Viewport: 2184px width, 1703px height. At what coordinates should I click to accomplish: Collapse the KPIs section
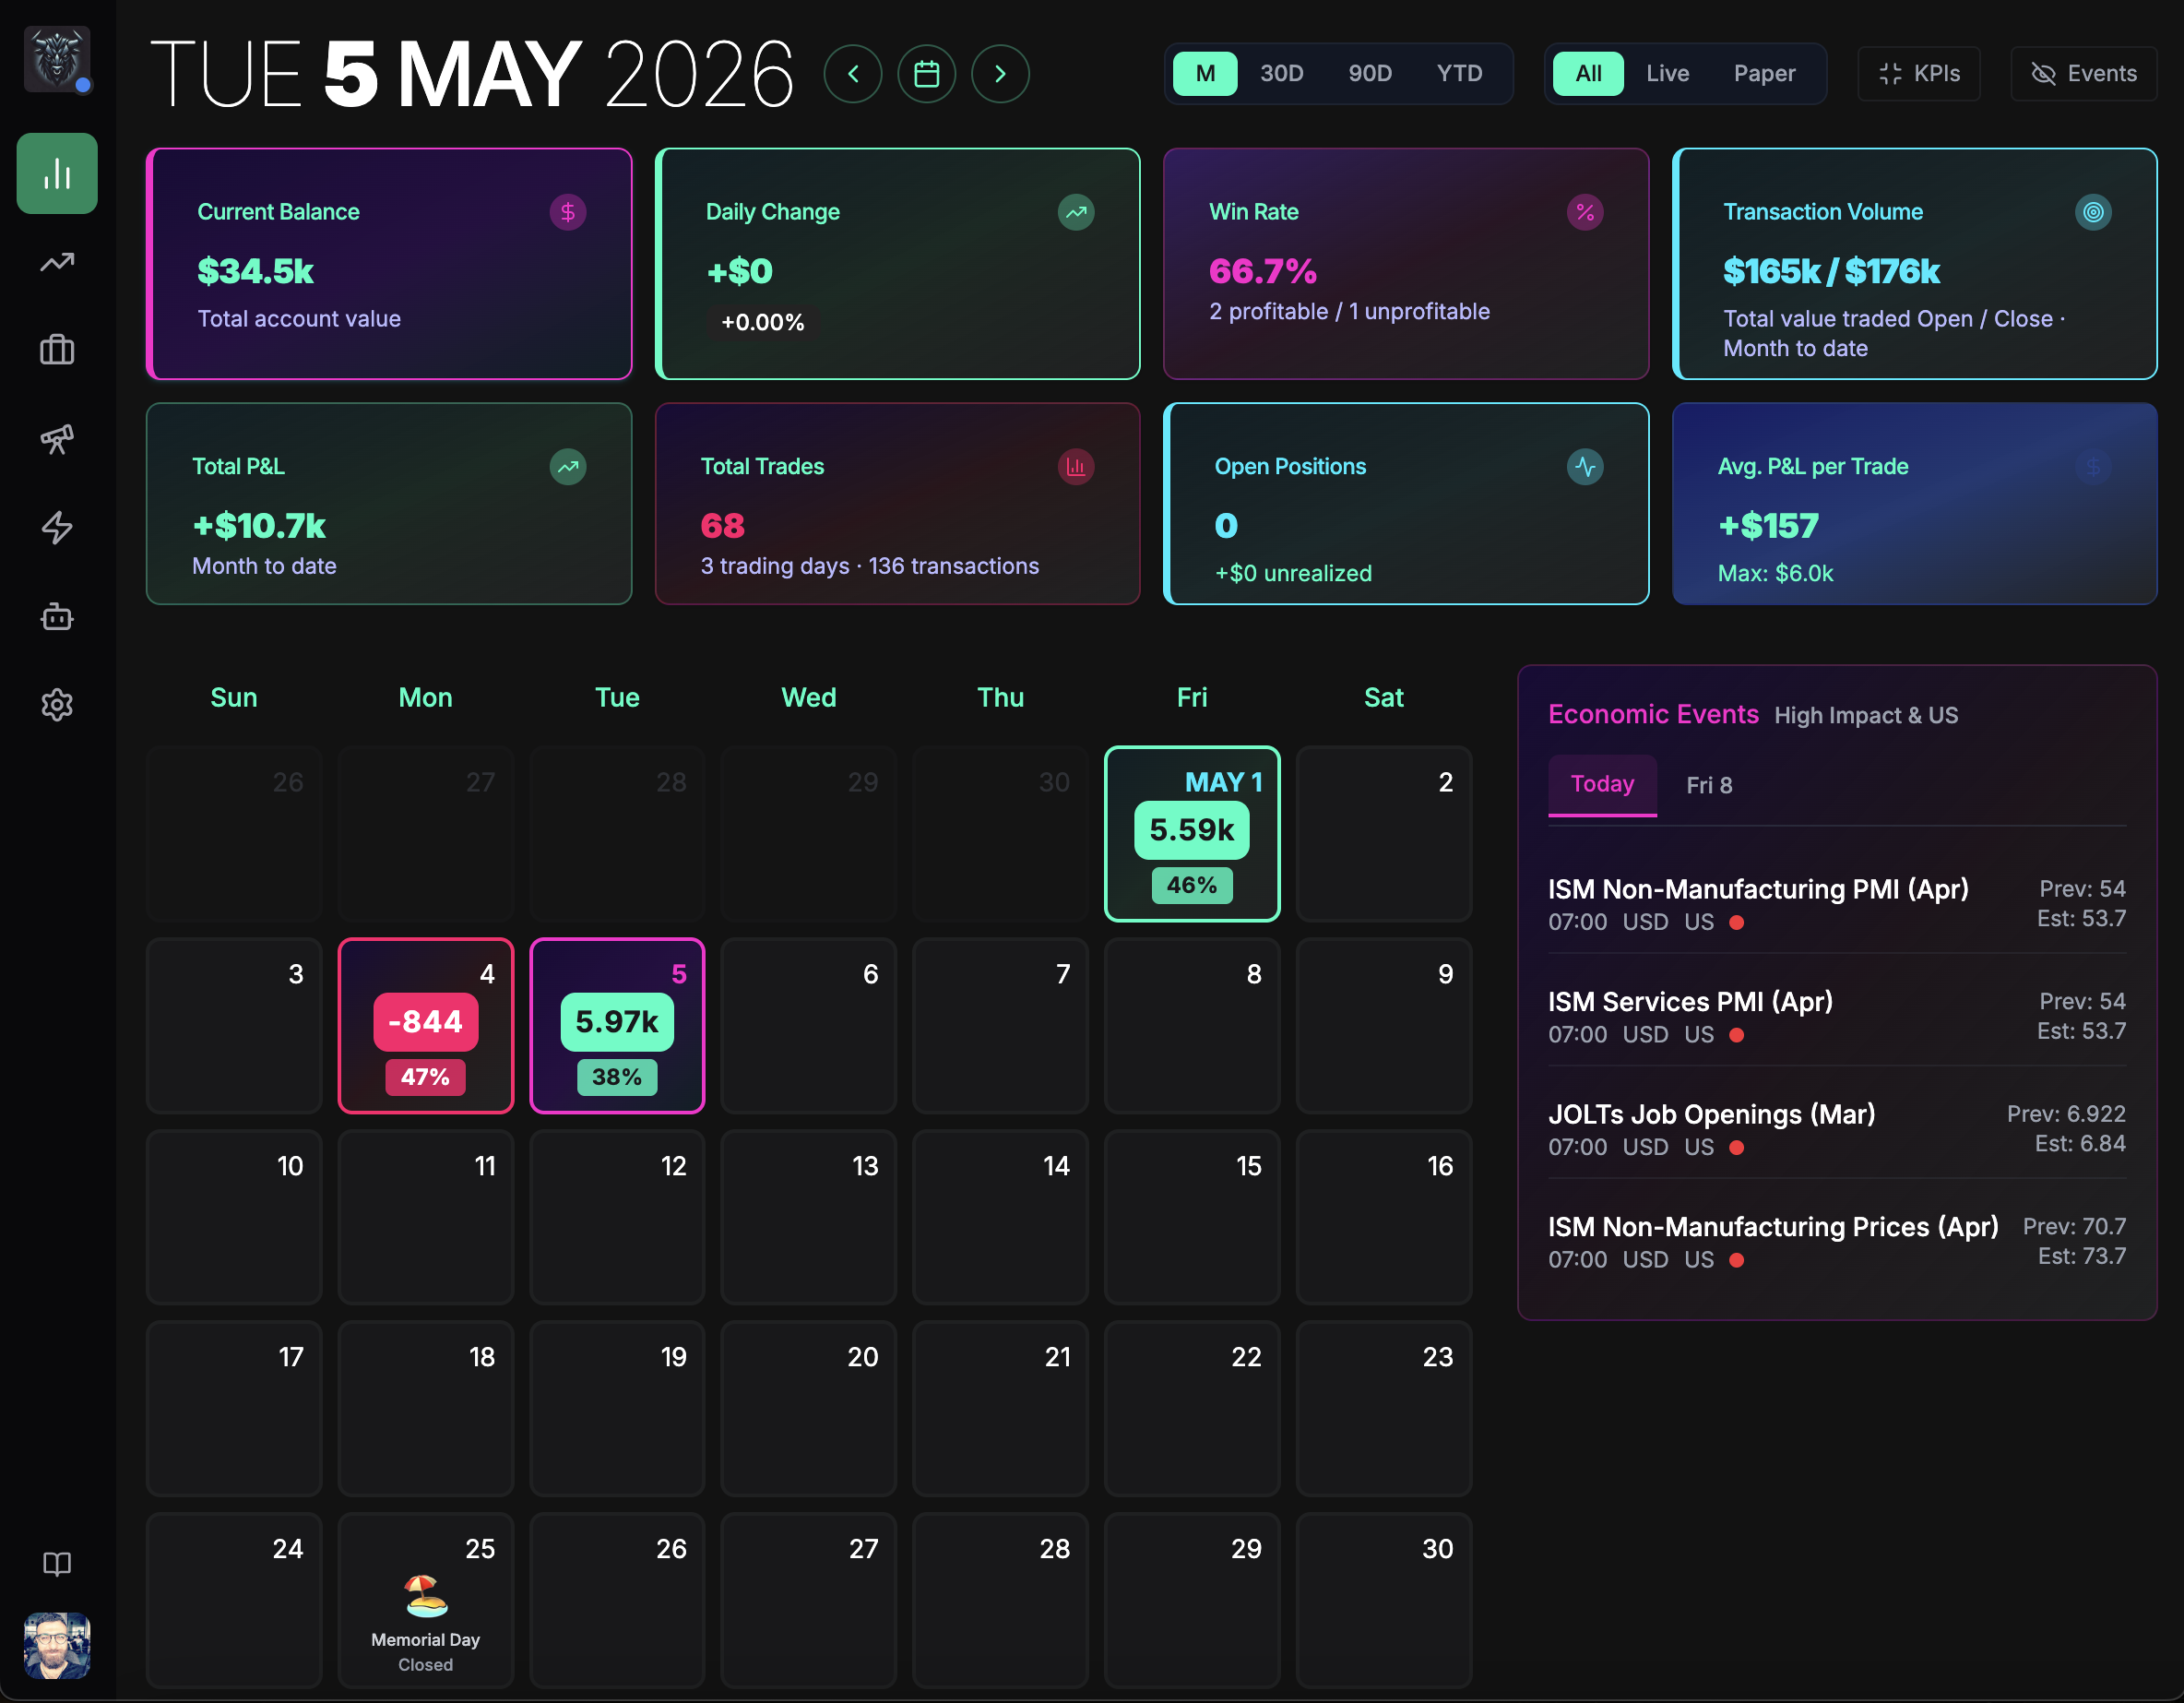(x=1919, y=74)
